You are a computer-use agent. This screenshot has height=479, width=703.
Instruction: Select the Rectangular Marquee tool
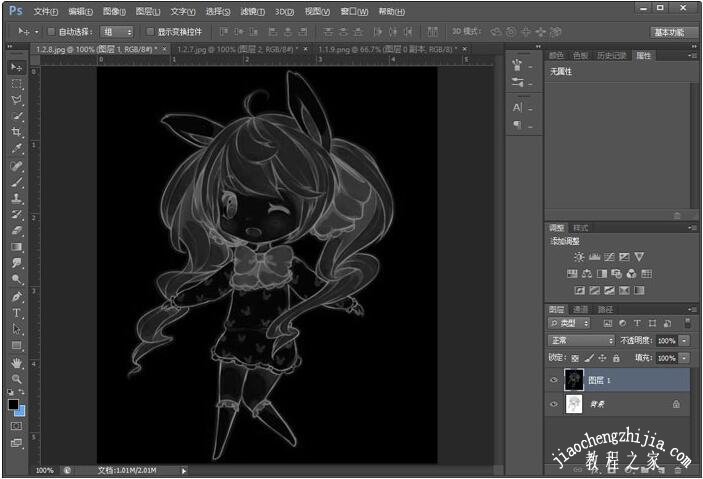pos(16,83)
